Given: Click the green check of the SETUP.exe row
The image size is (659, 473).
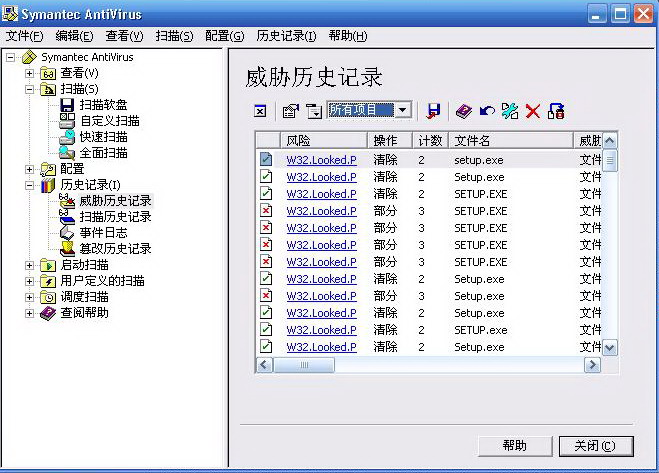Looking at the screenshot, I should pos(266,330).
